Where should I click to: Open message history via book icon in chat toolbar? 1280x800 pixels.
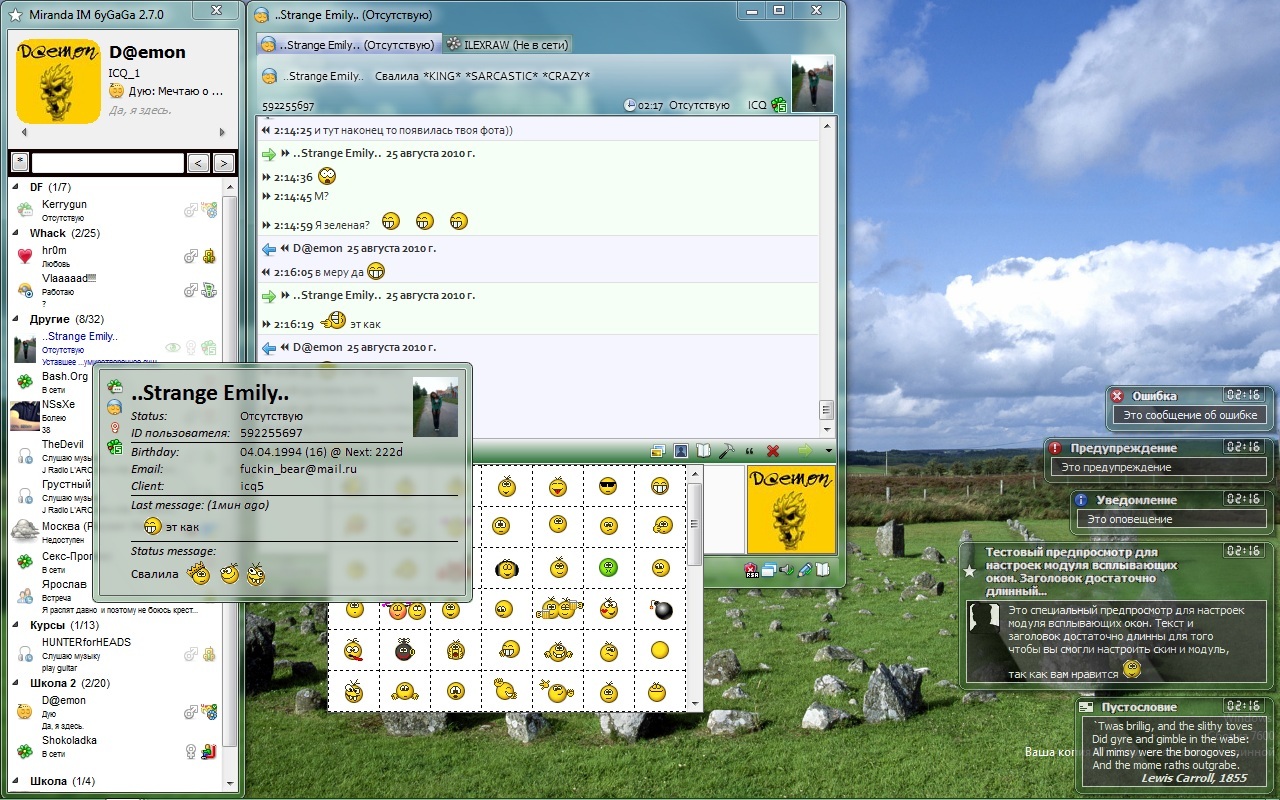pyautogui.click(x=704, y=451)
